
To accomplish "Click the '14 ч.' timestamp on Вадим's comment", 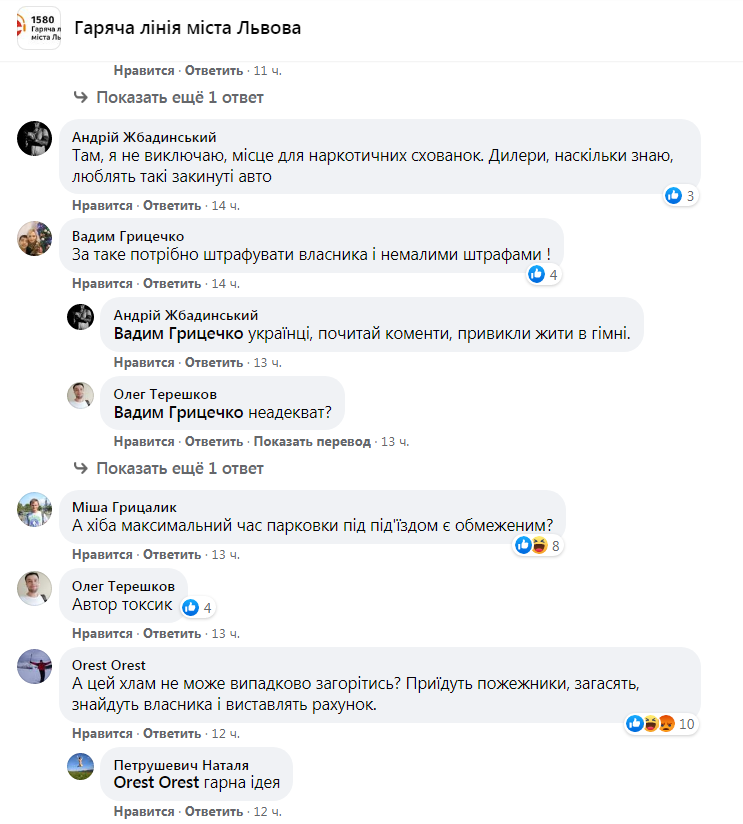I will click(x=225, y=284).
